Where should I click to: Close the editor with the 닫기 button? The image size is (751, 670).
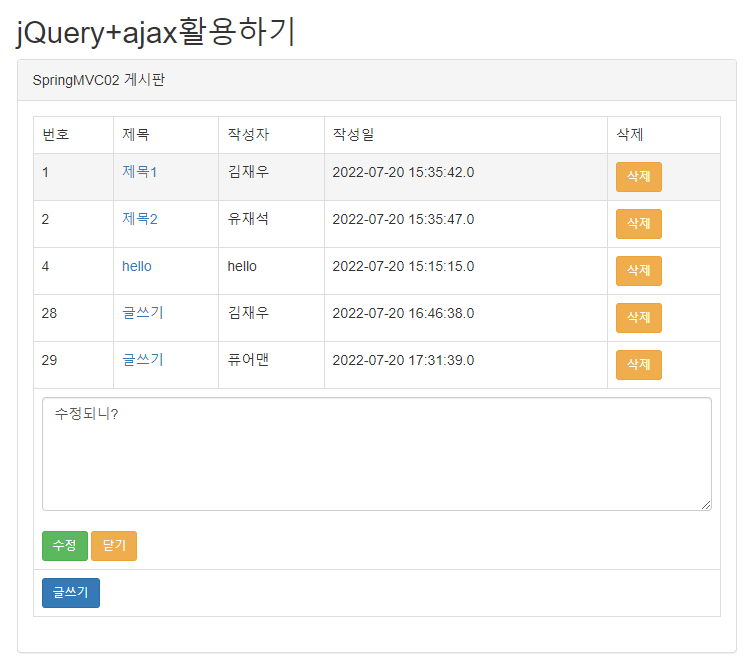point(114,545)
